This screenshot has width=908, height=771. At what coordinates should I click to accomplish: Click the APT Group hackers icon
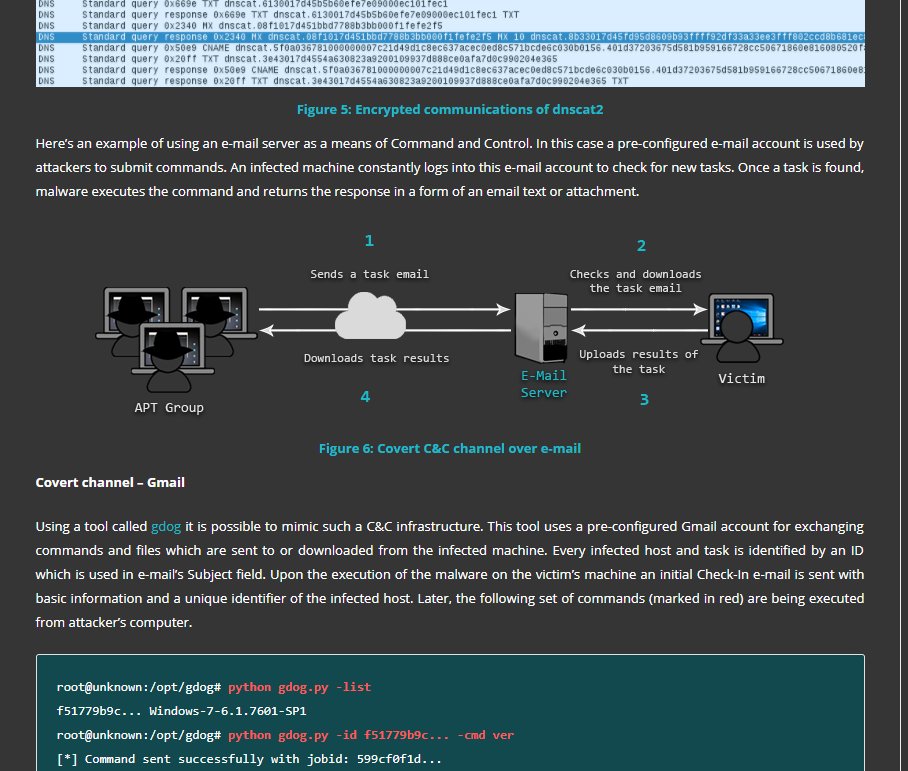pos(176,339)
